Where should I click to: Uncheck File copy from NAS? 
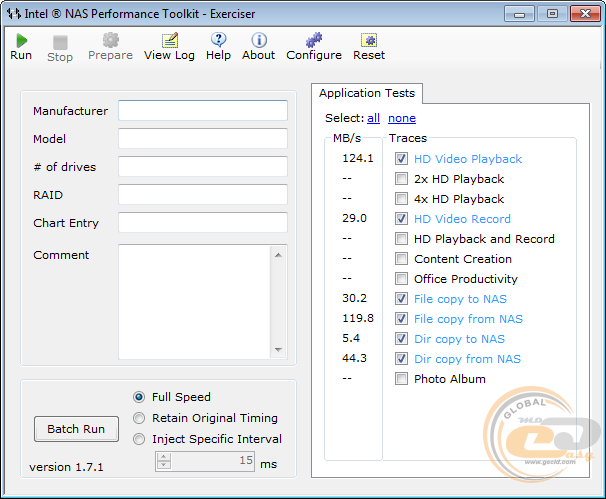point(401,318)
